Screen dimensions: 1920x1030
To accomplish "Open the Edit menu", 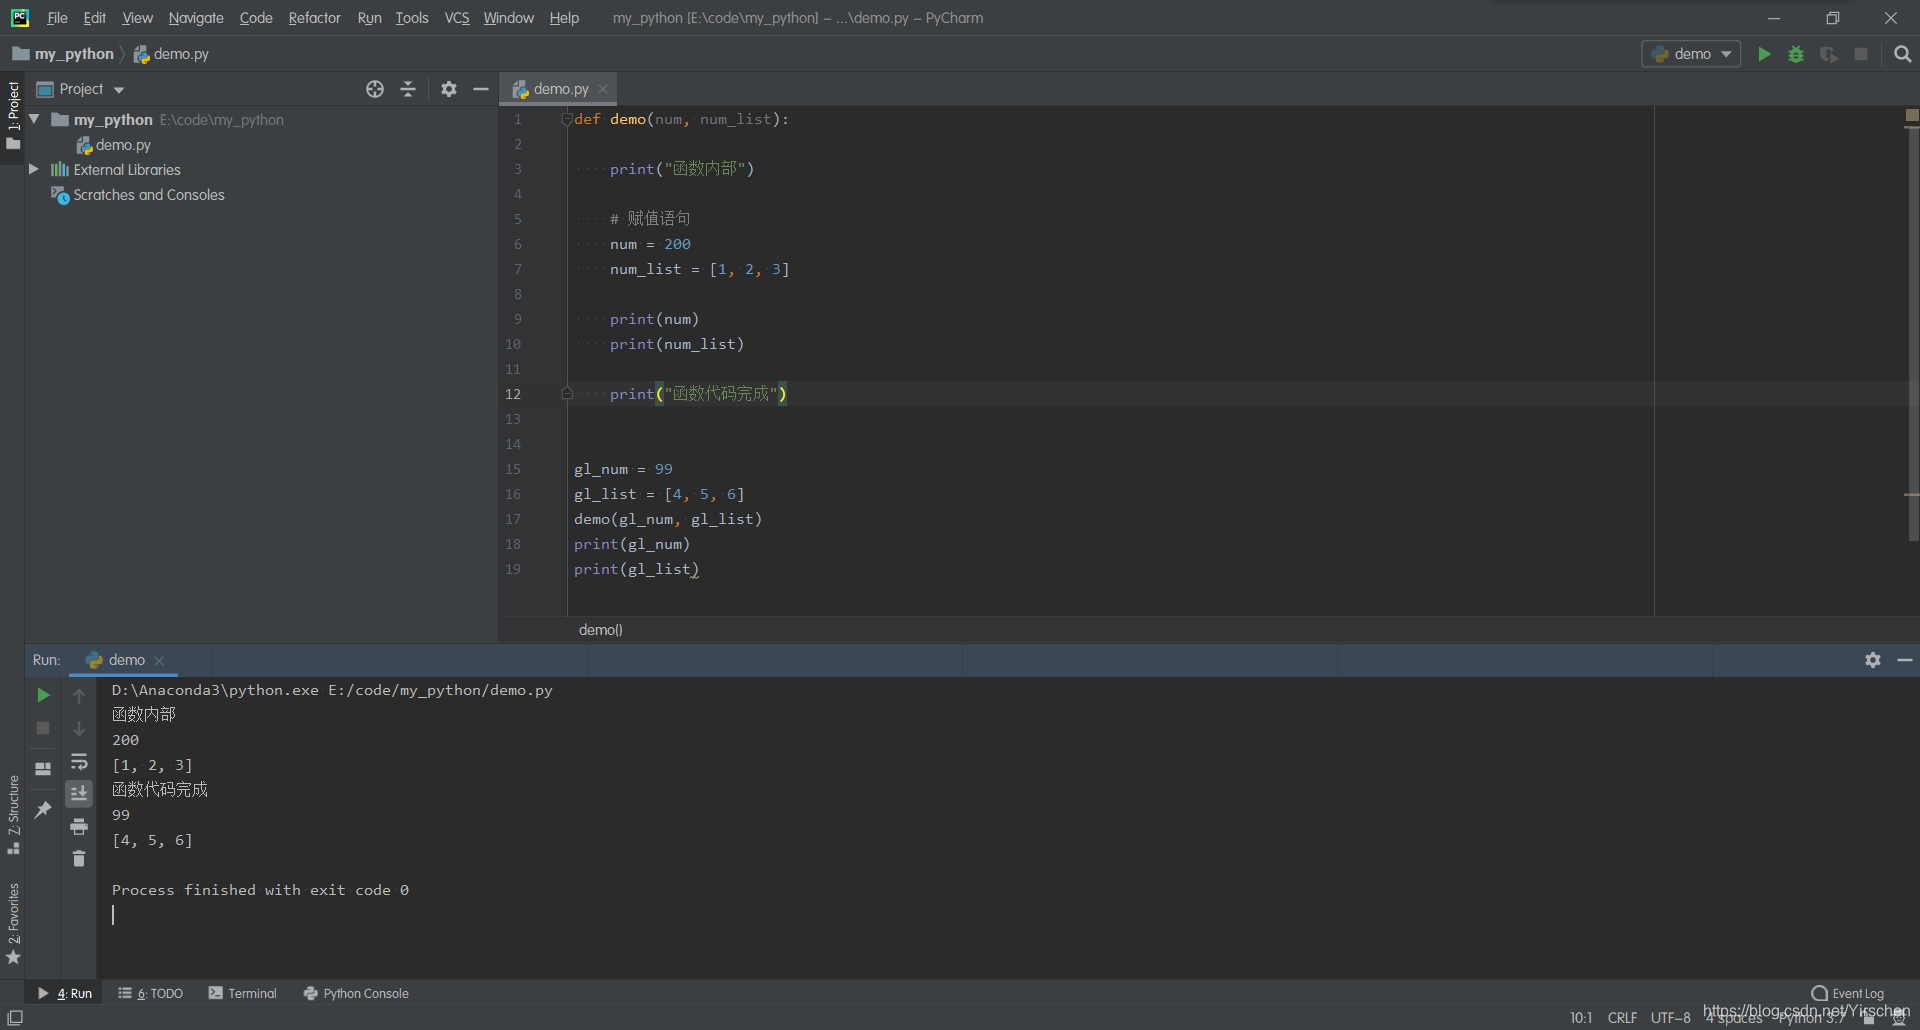I will 95,18.
